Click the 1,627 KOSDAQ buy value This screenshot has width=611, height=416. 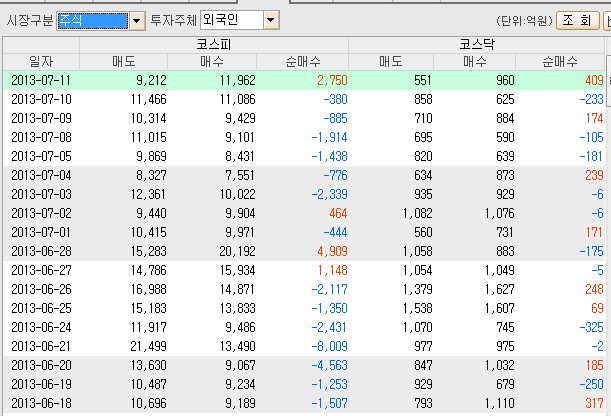click(500, 289)
